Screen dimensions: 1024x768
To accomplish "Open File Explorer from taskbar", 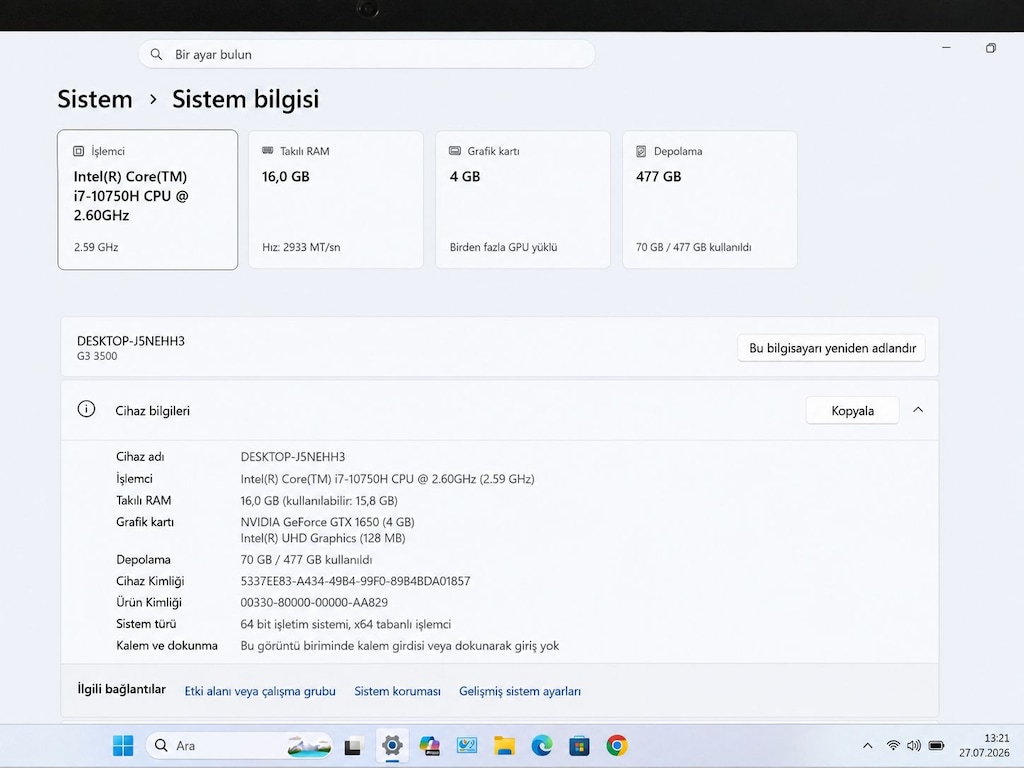I will click(x=504, y=745).
